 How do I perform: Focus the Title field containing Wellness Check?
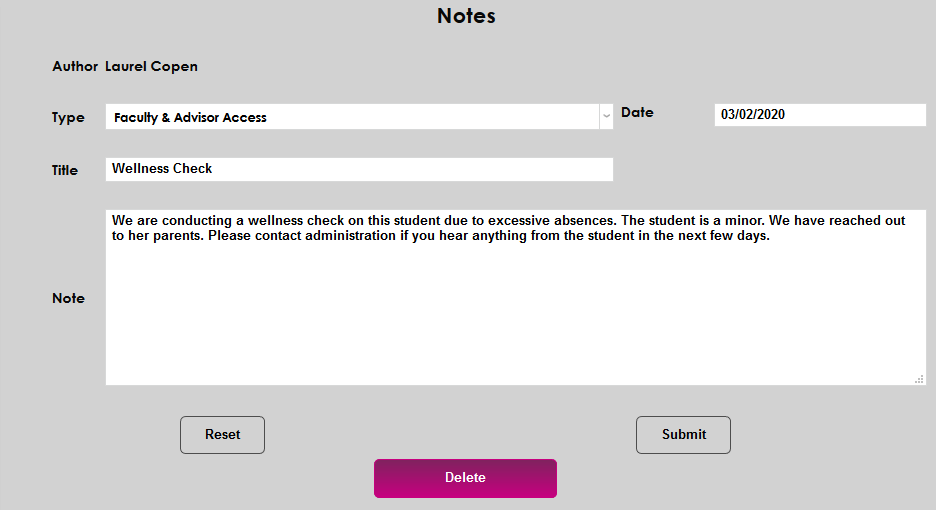click(x=358, y=169)
